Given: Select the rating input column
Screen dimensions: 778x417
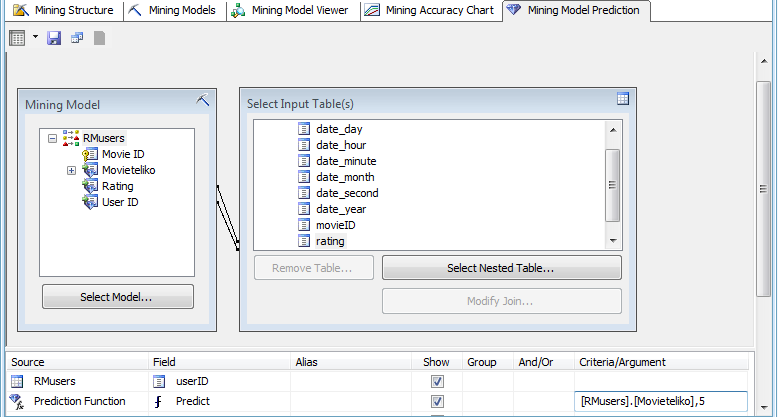Looking at the screenshot, I should 330,241.
